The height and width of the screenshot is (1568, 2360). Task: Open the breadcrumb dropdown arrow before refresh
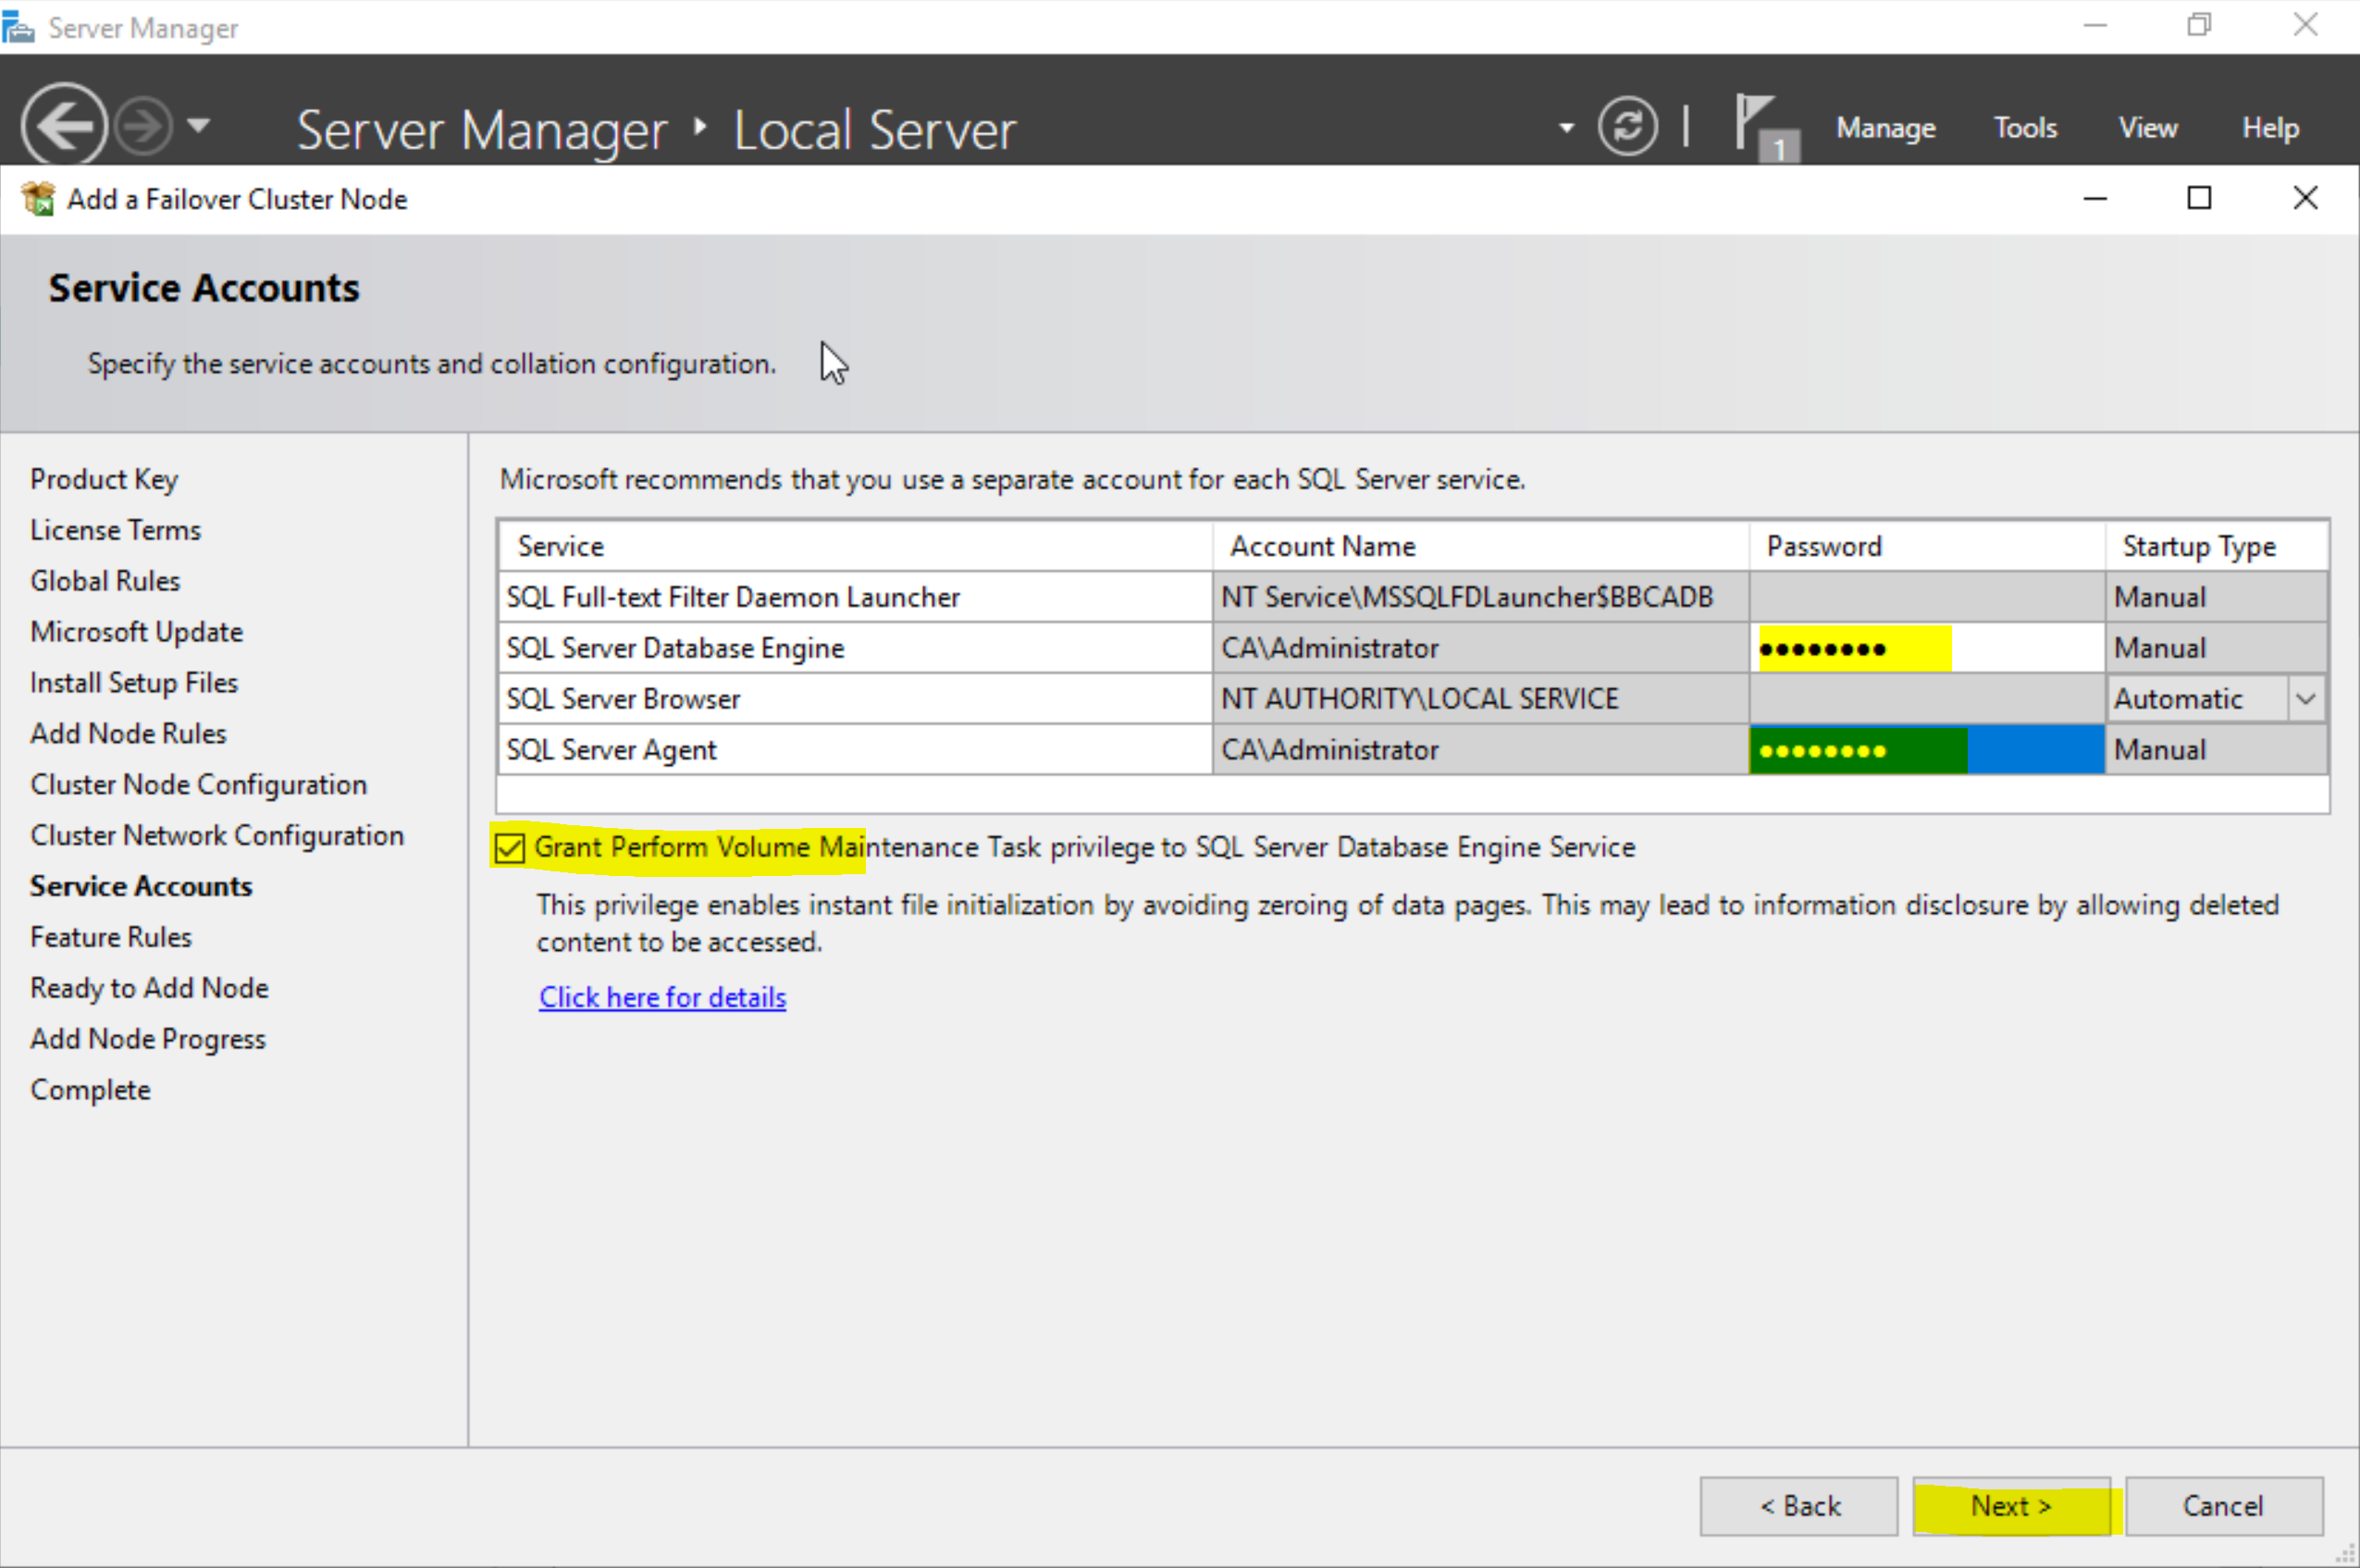click(x=1566, y=128)
